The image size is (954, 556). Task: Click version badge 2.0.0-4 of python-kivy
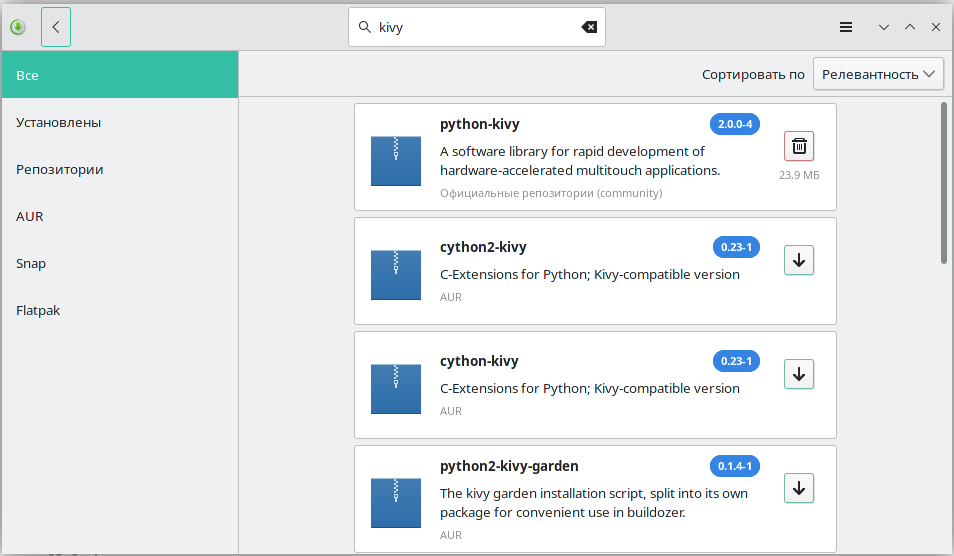[x=734, y=124]
